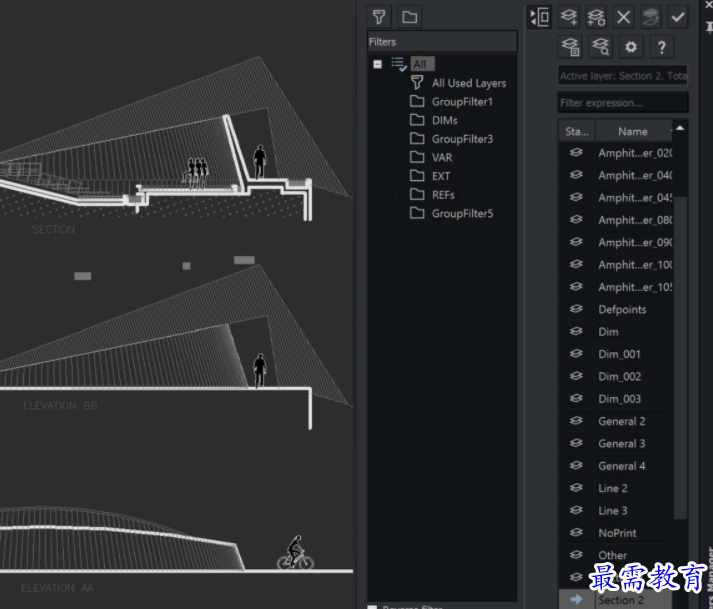The height and width of the screenshot is (609, 713).
Task: Select the All filter node
Action: (422, 64)
